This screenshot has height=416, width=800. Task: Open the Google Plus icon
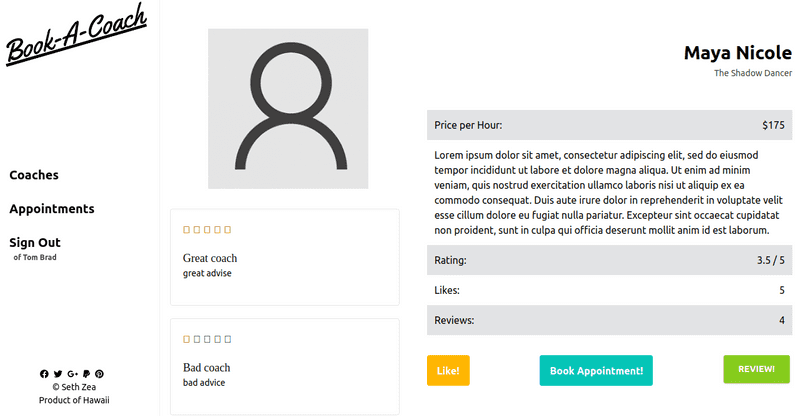72,374
